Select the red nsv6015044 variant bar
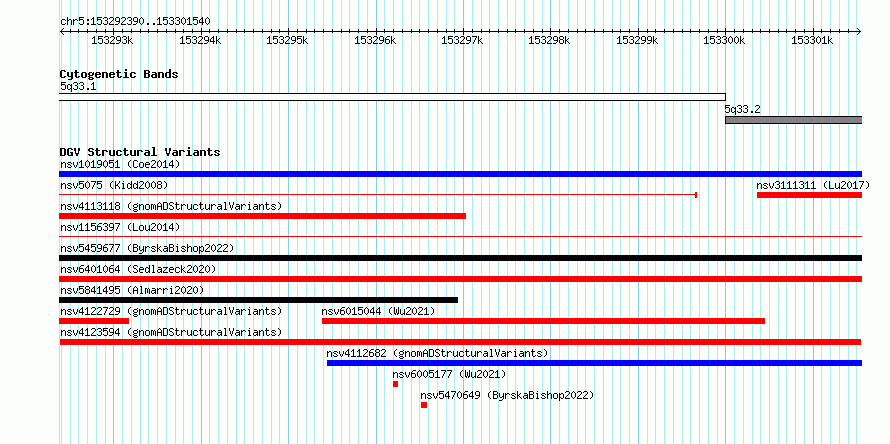Viewport: 890px width, 444px height. click(543, 321)
